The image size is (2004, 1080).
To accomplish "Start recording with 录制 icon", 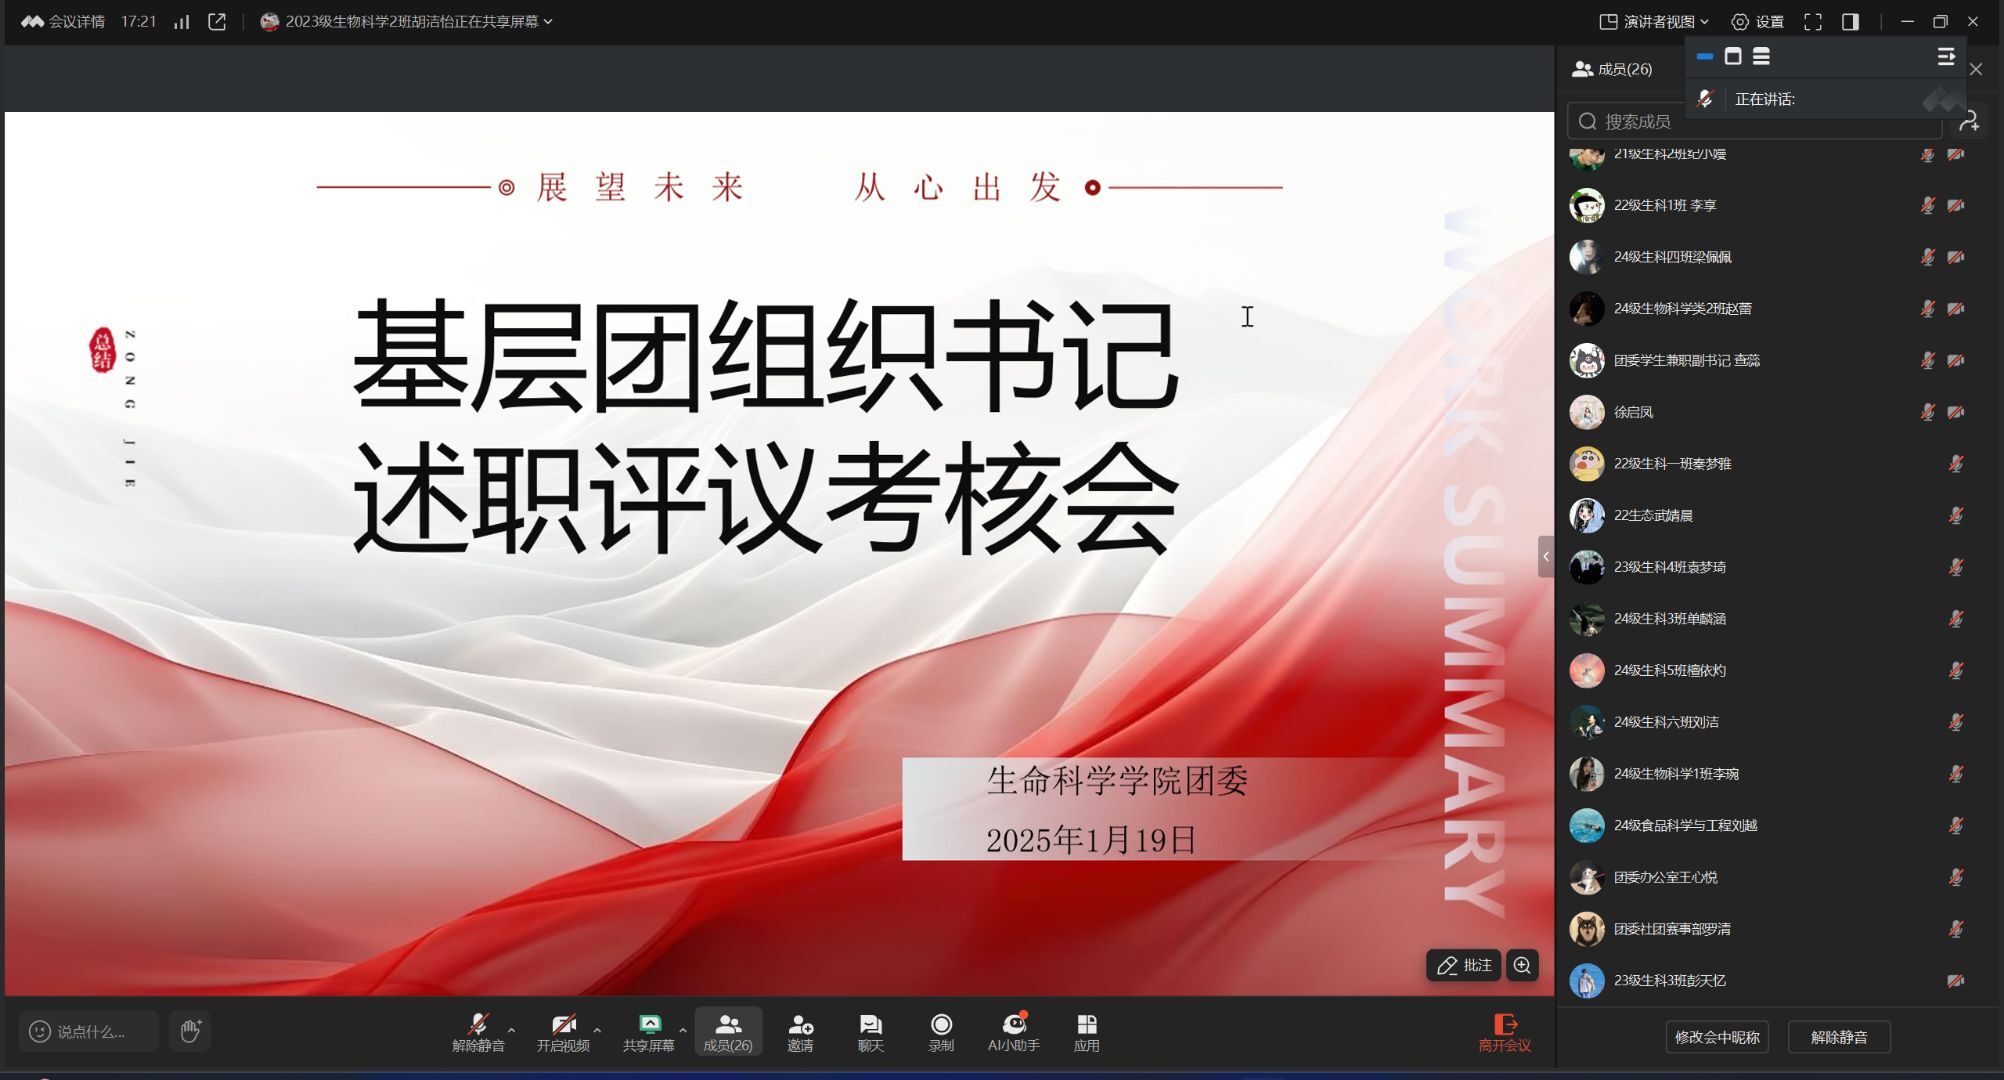I will tap(941, 1025).
